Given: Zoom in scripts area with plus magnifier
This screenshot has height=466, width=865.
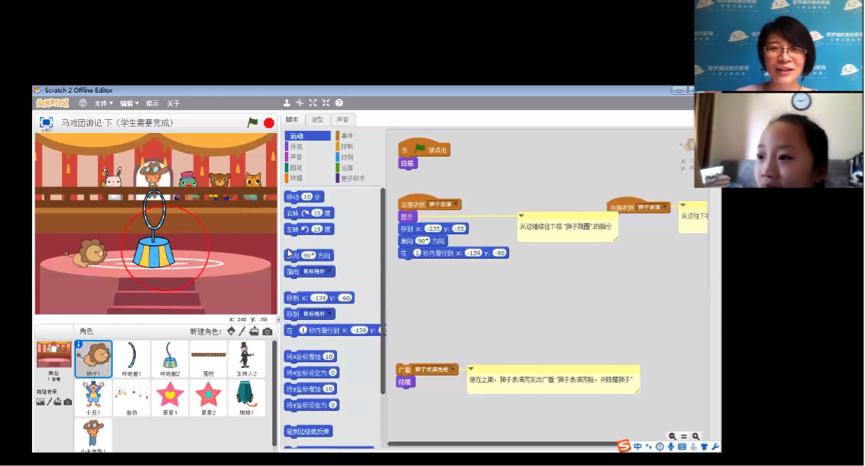Looking at the screenshot, I should click(x=696, y=436).
